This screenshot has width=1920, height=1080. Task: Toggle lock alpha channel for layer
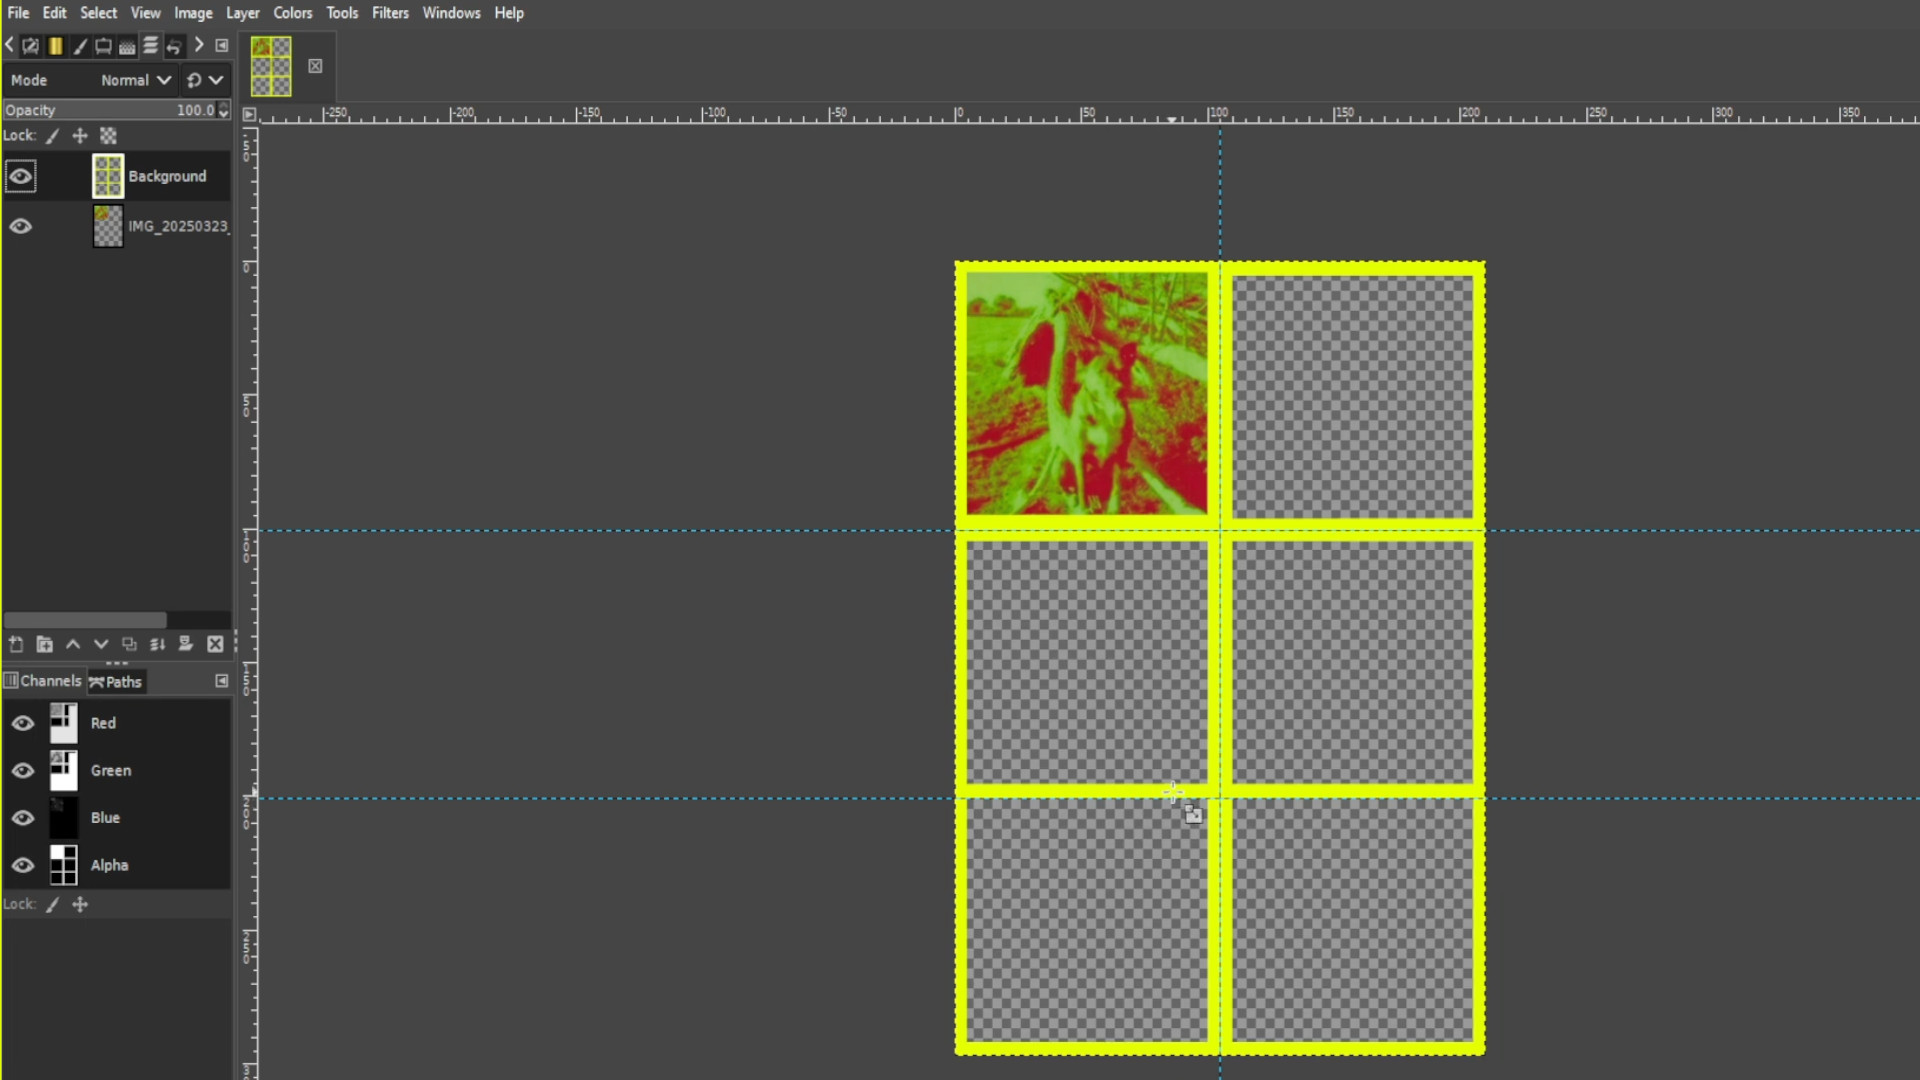click(108, 136)
